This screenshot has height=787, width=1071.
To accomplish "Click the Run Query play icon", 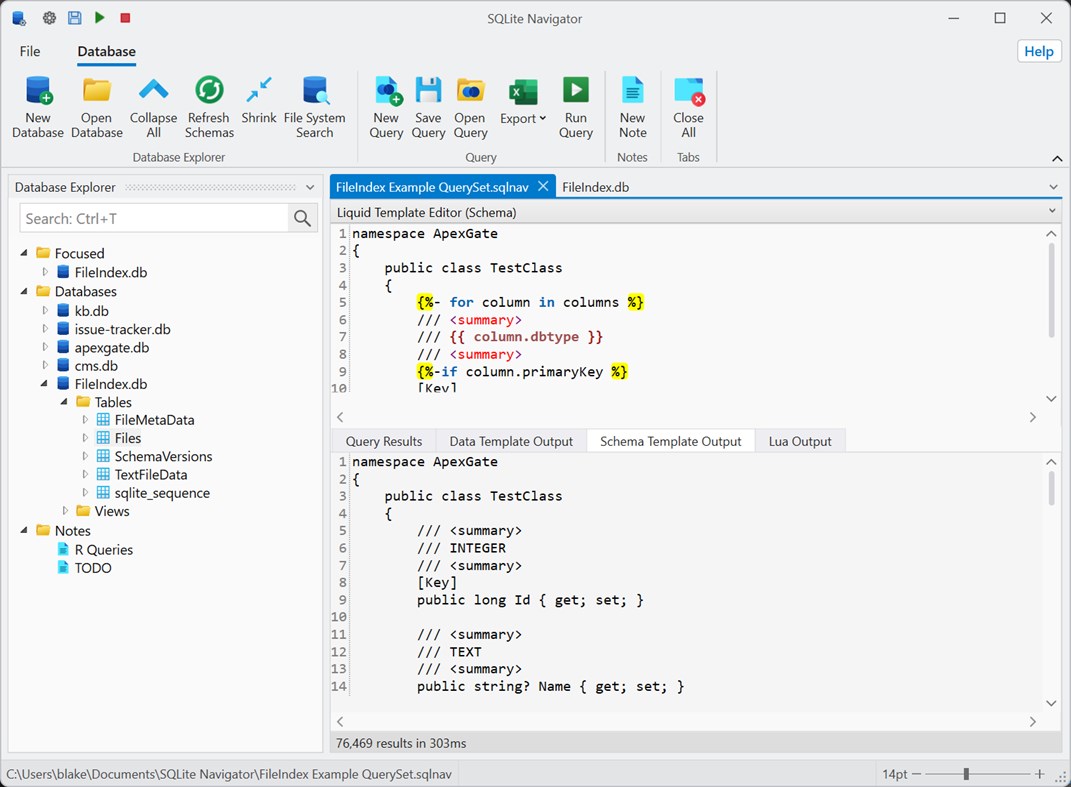I will pyautogui.click(x=575, y=90).
